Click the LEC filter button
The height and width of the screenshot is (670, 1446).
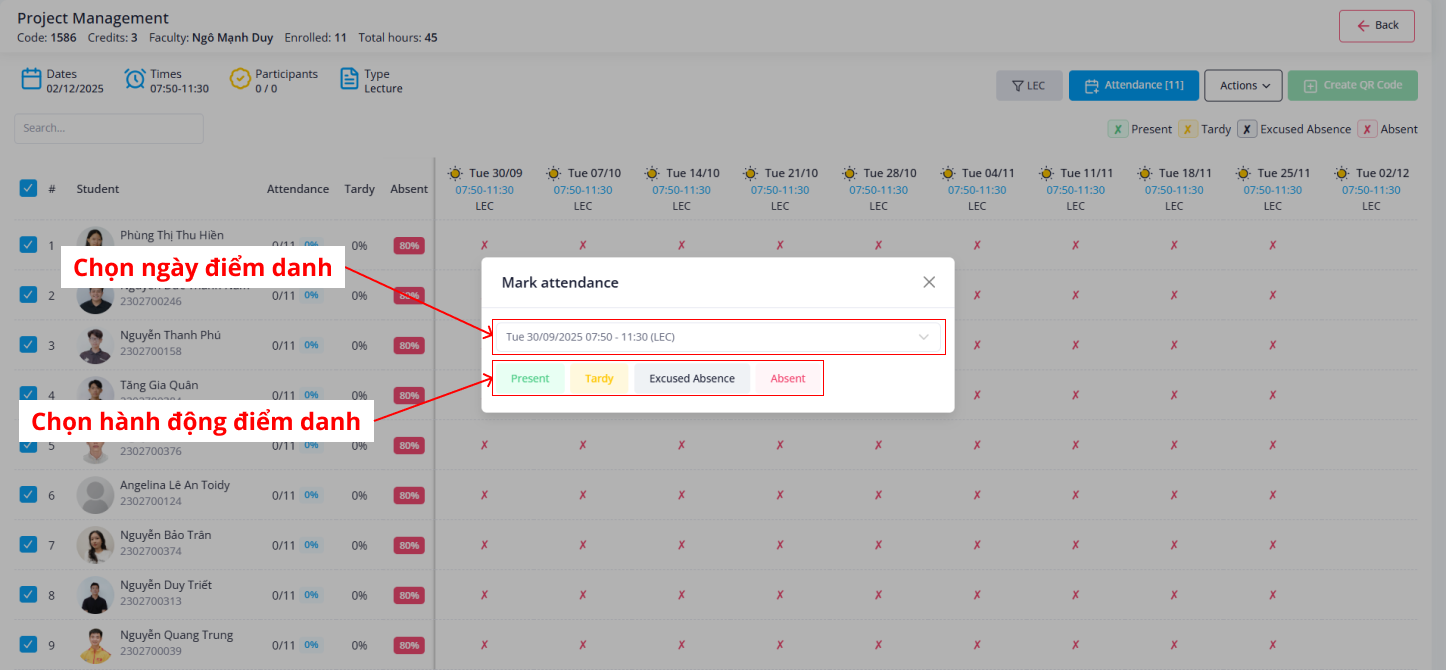click(1028, 86)
